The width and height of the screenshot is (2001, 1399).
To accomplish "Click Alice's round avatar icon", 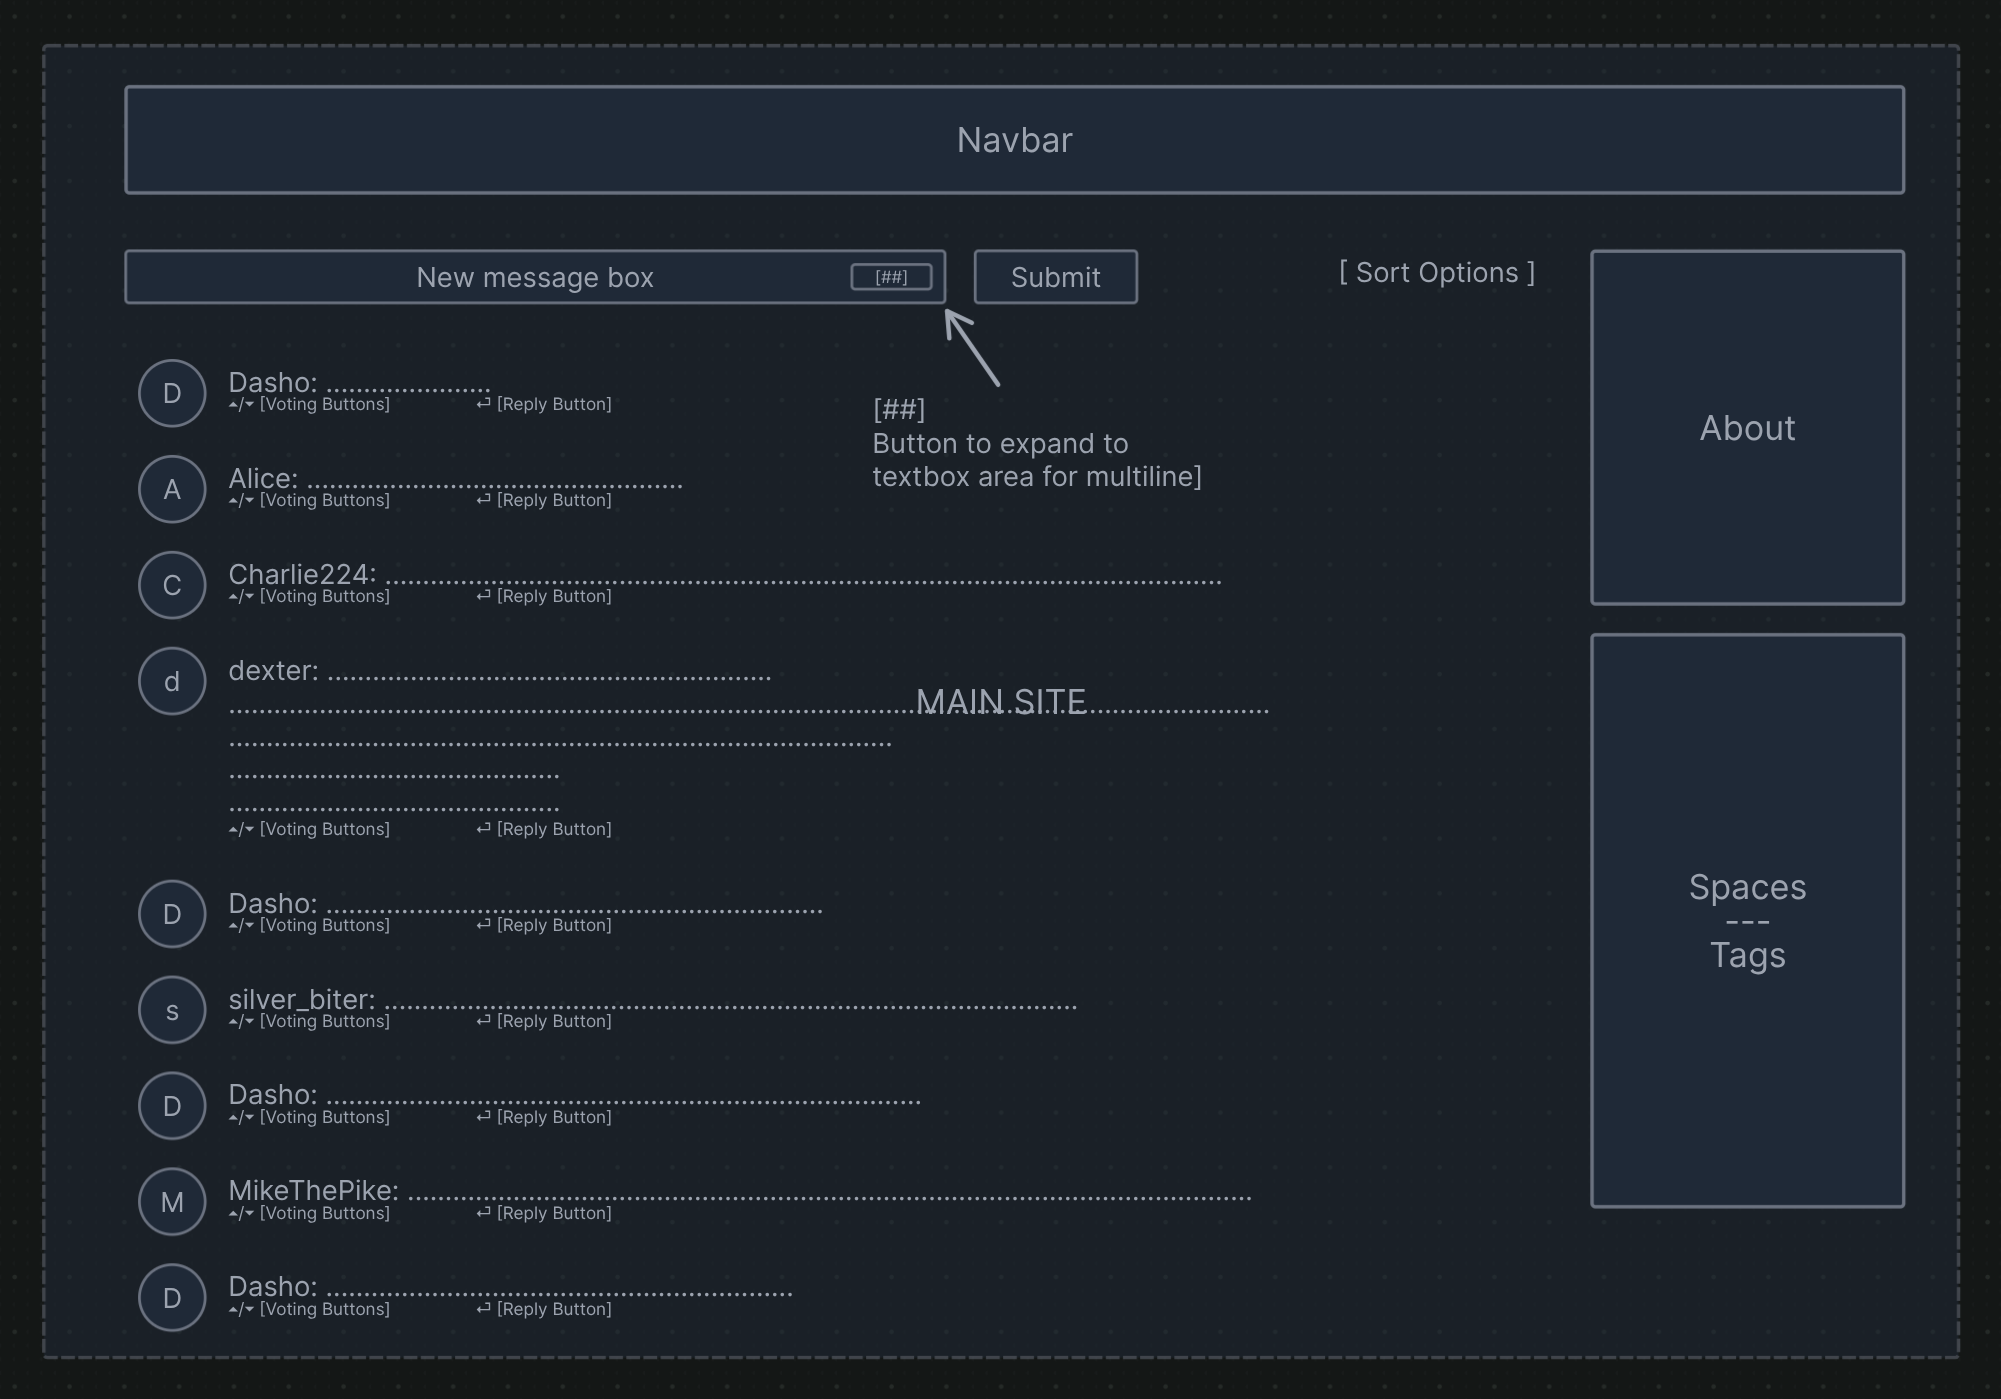I will (172, 489).
